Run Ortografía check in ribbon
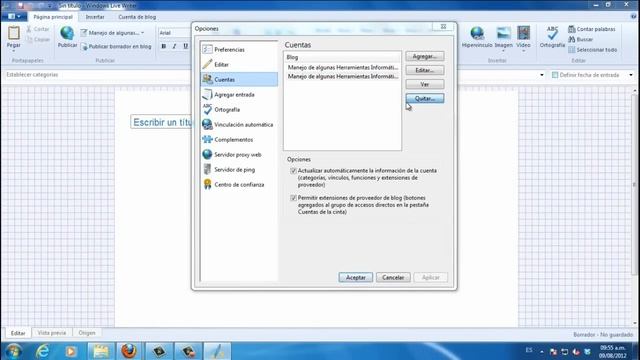The height and width of the screenshot is (360, 640). (x=552, y=37)
